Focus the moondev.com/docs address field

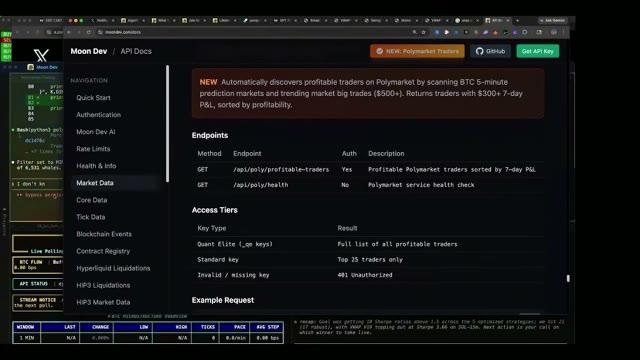tap(253, 32)
